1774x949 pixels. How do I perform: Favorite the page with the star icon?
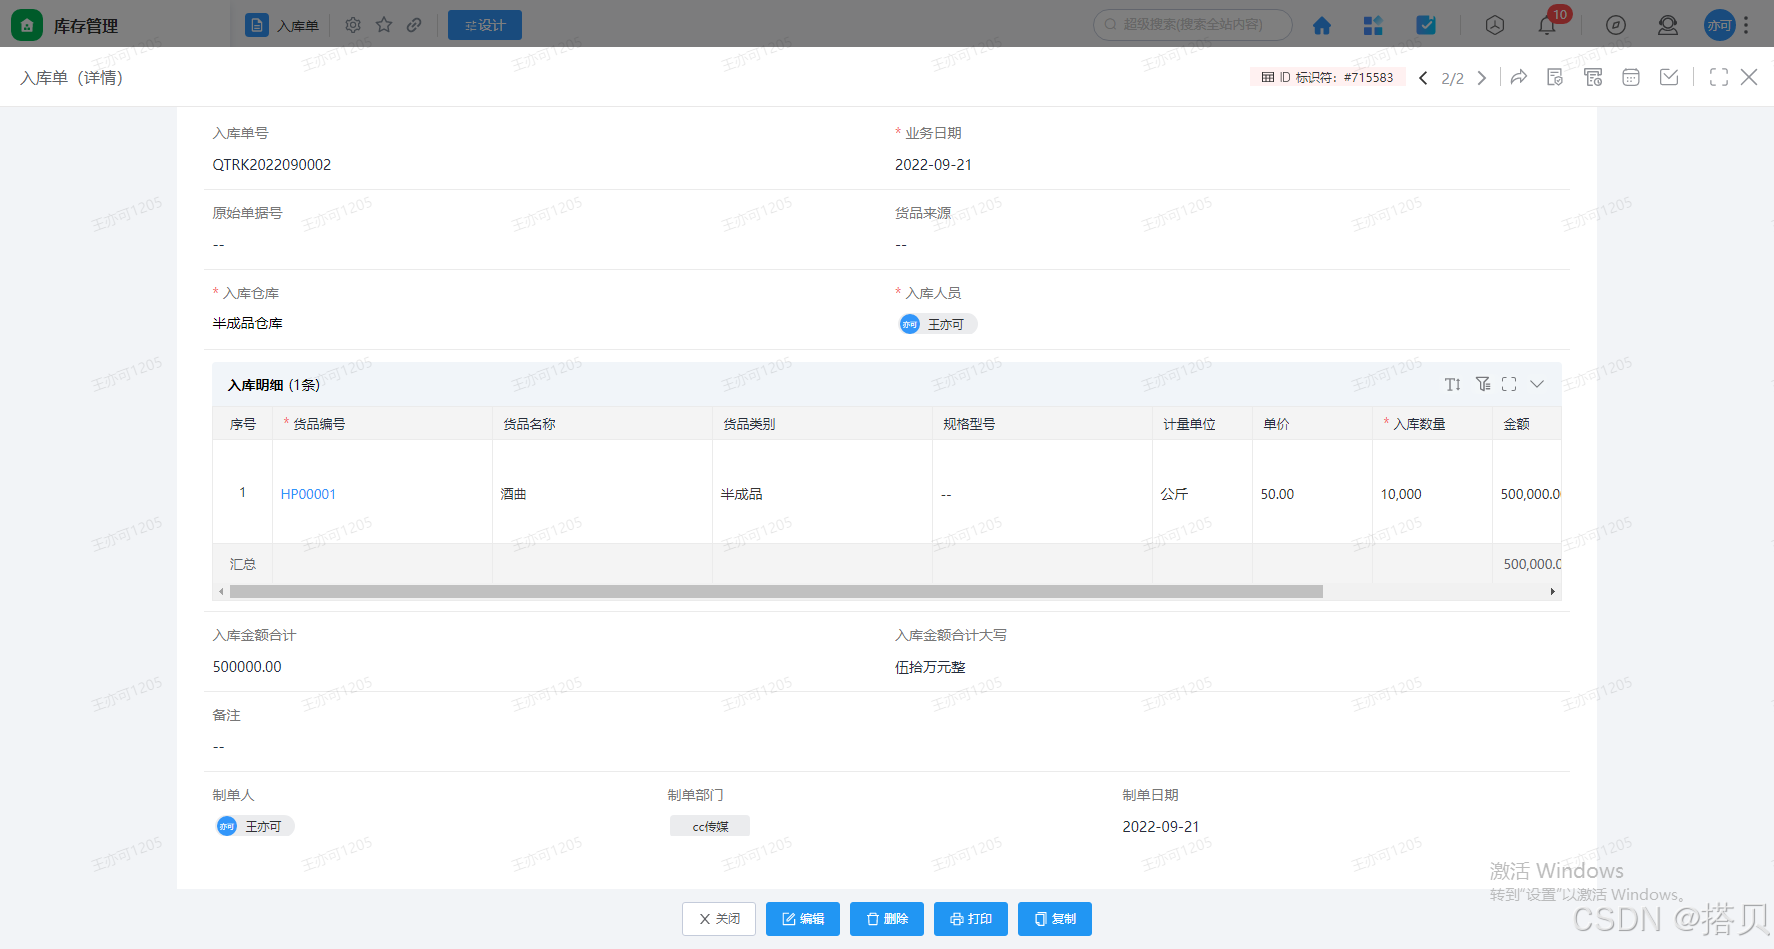(384, 25)
